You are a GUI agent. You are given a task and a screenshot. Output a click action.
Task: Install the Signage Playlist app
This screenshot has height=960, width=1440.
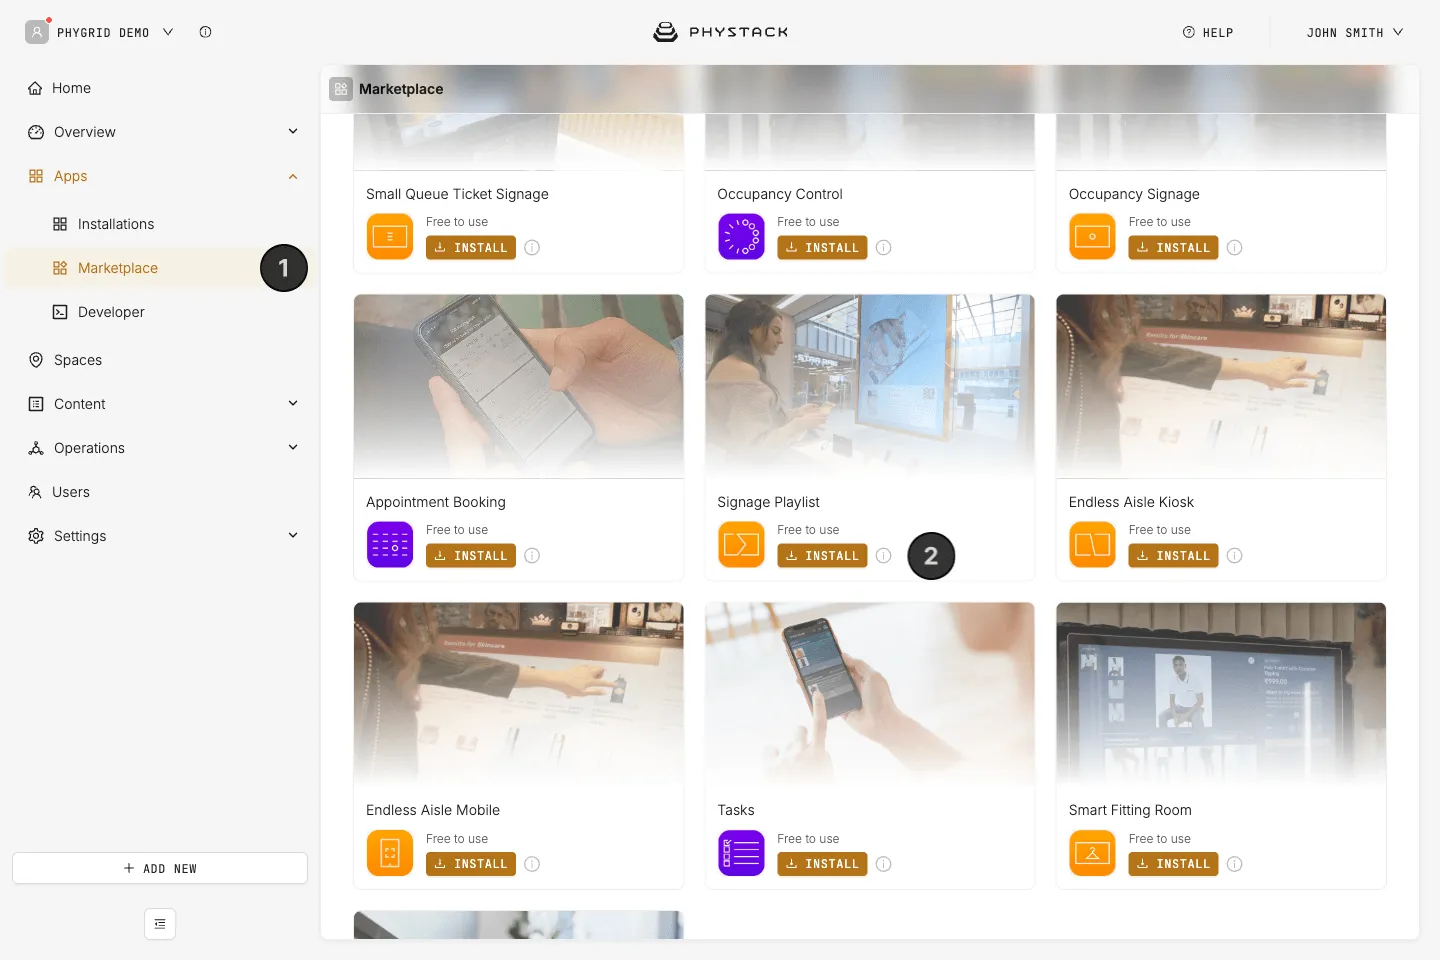point(822,556)
